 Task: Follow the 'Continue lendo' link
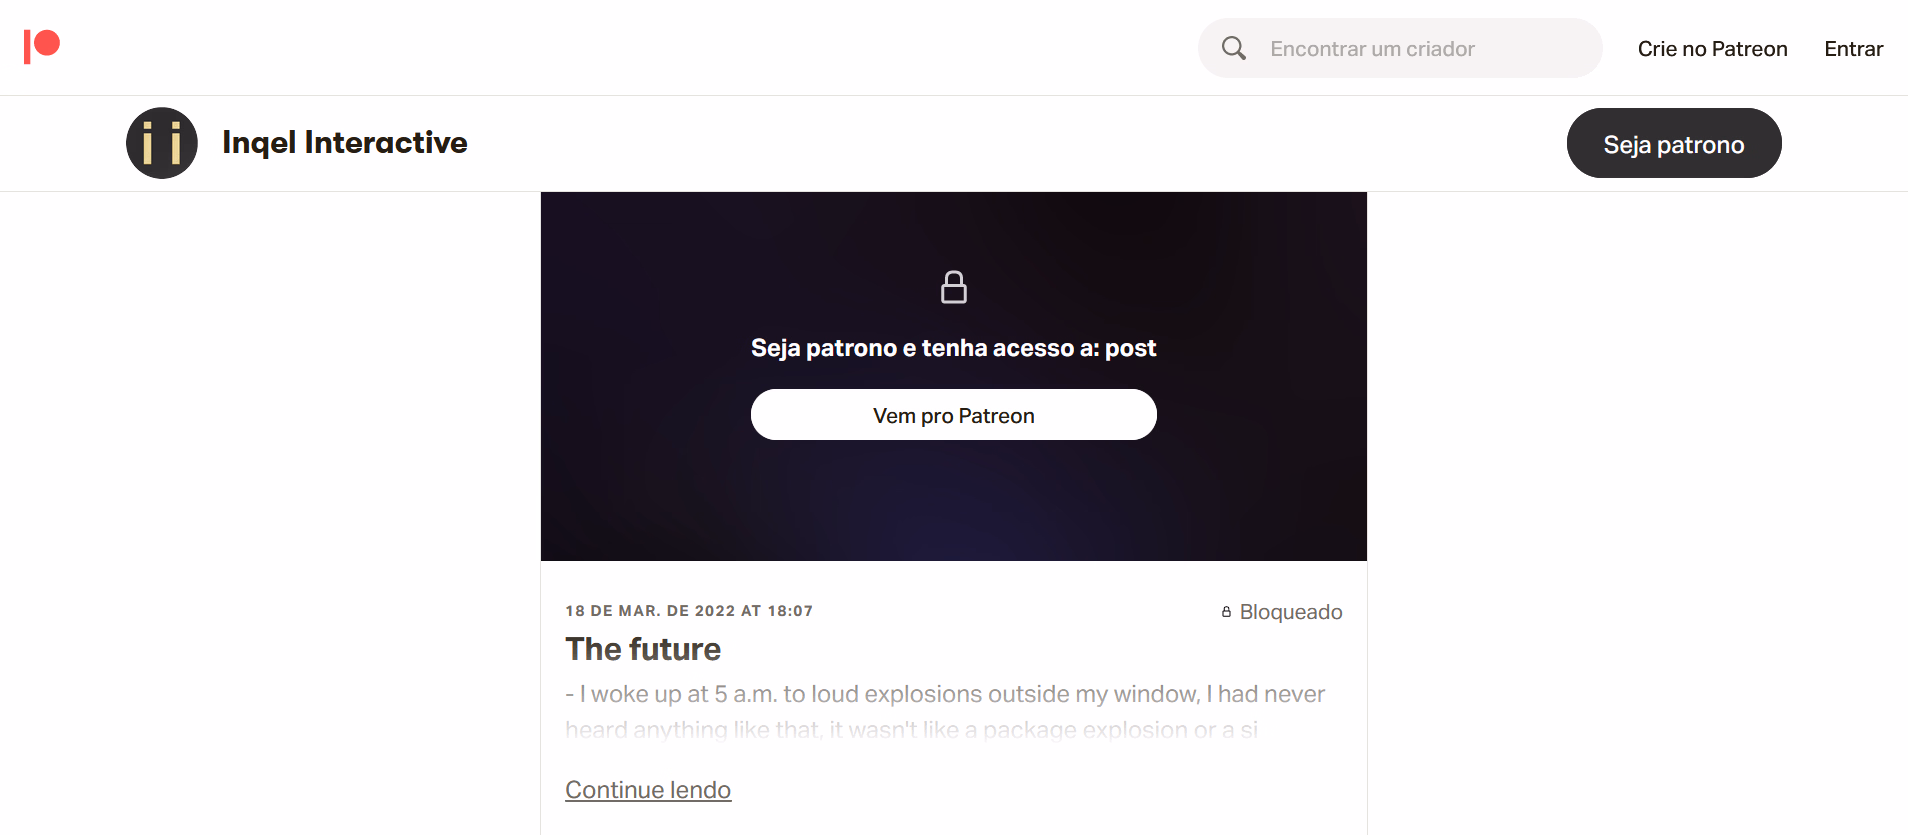[x=648, y=790]
